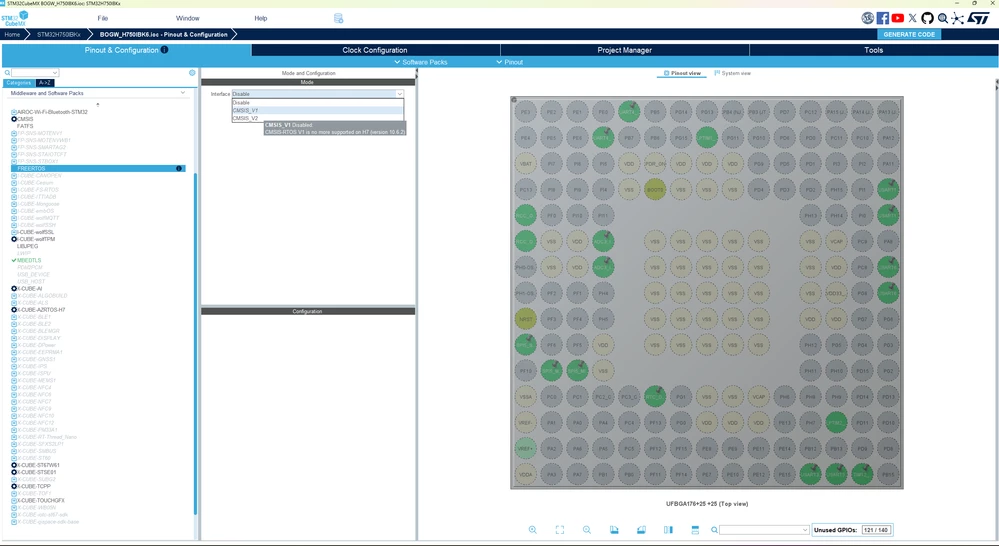Click the ST community network star icon
The height and width of the screenshot is (546, 999).
tap(958, 18)
